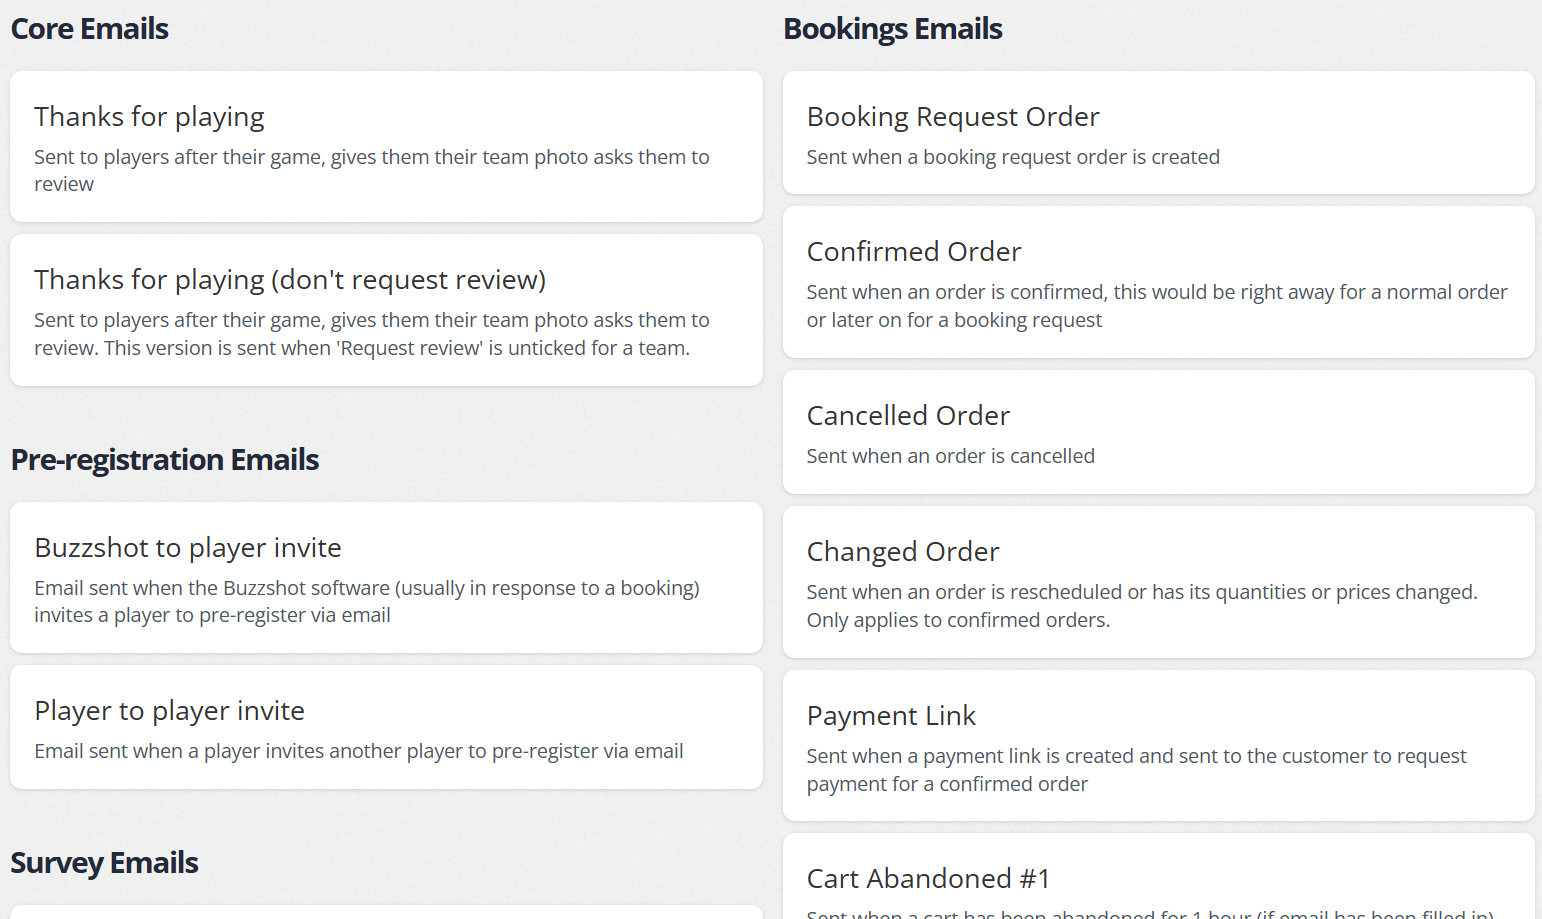1542x919 pixels.
Task: Select the Confirmed Order email card
Action: point(1158,282)
